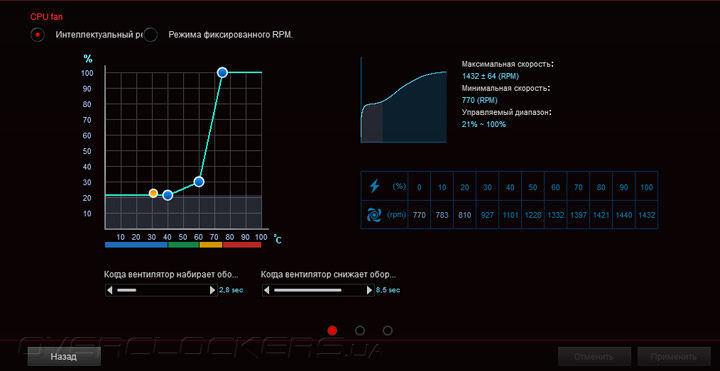Screen dimensions: 720x371
Task: Switch to the third page indicator dot
Action: point(388,331)
